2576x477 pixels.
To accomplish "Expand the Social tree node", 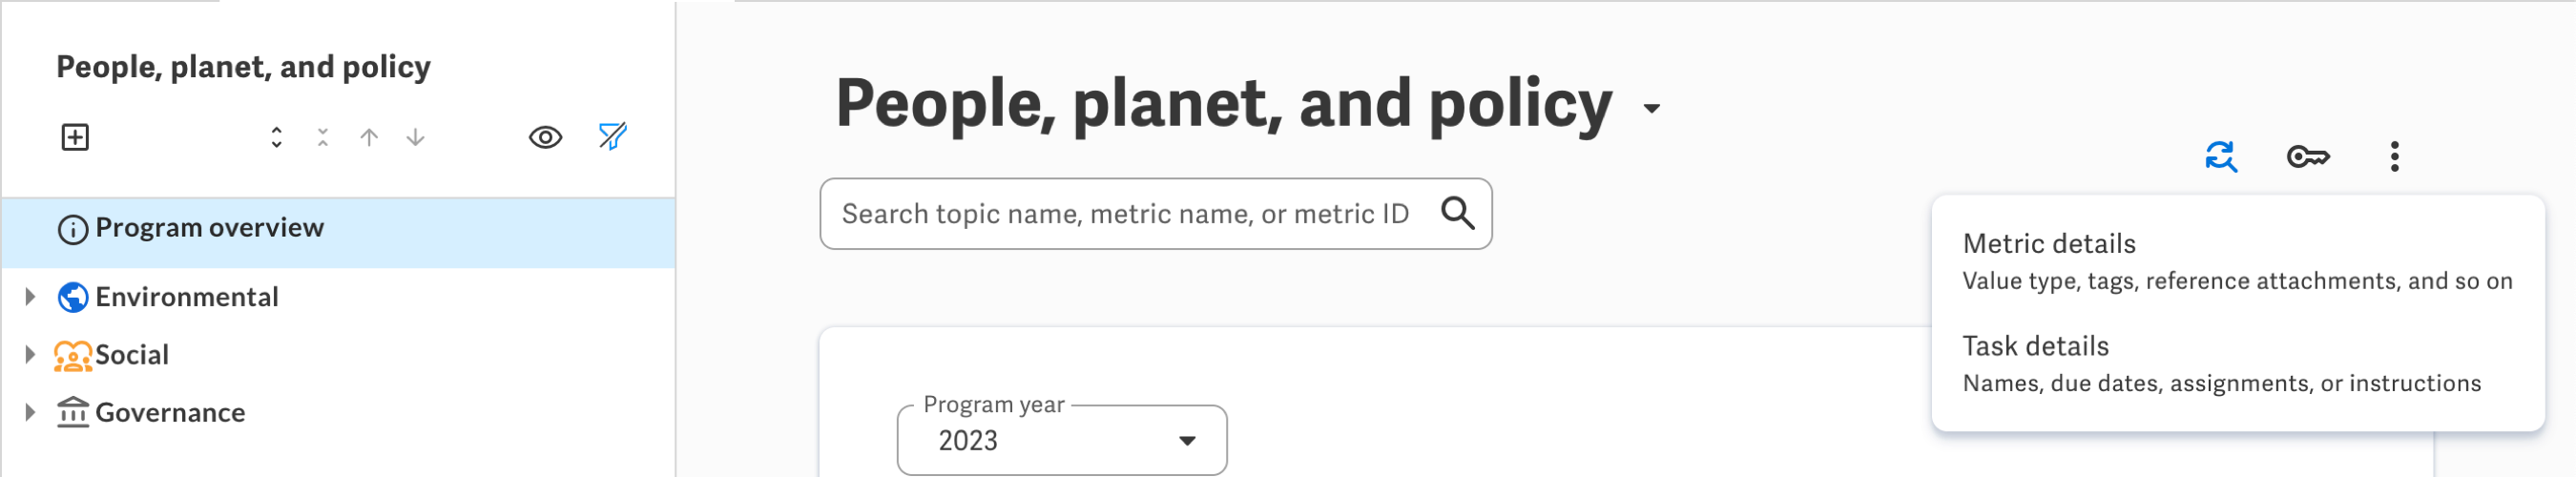I will (30, 354).
